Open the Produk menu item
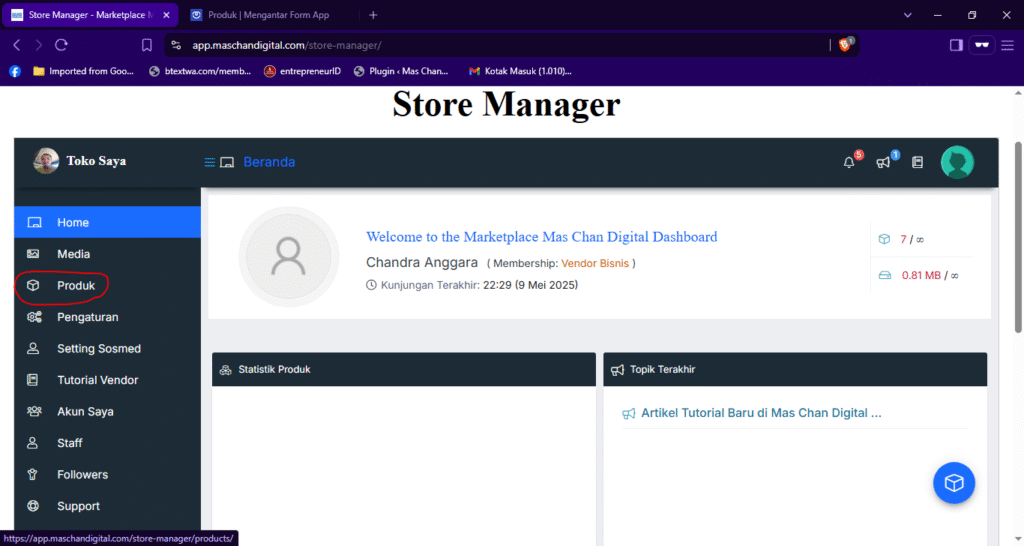Image resolution: width=1024 pixels, height=546 pixels. (x=107, y=285)
